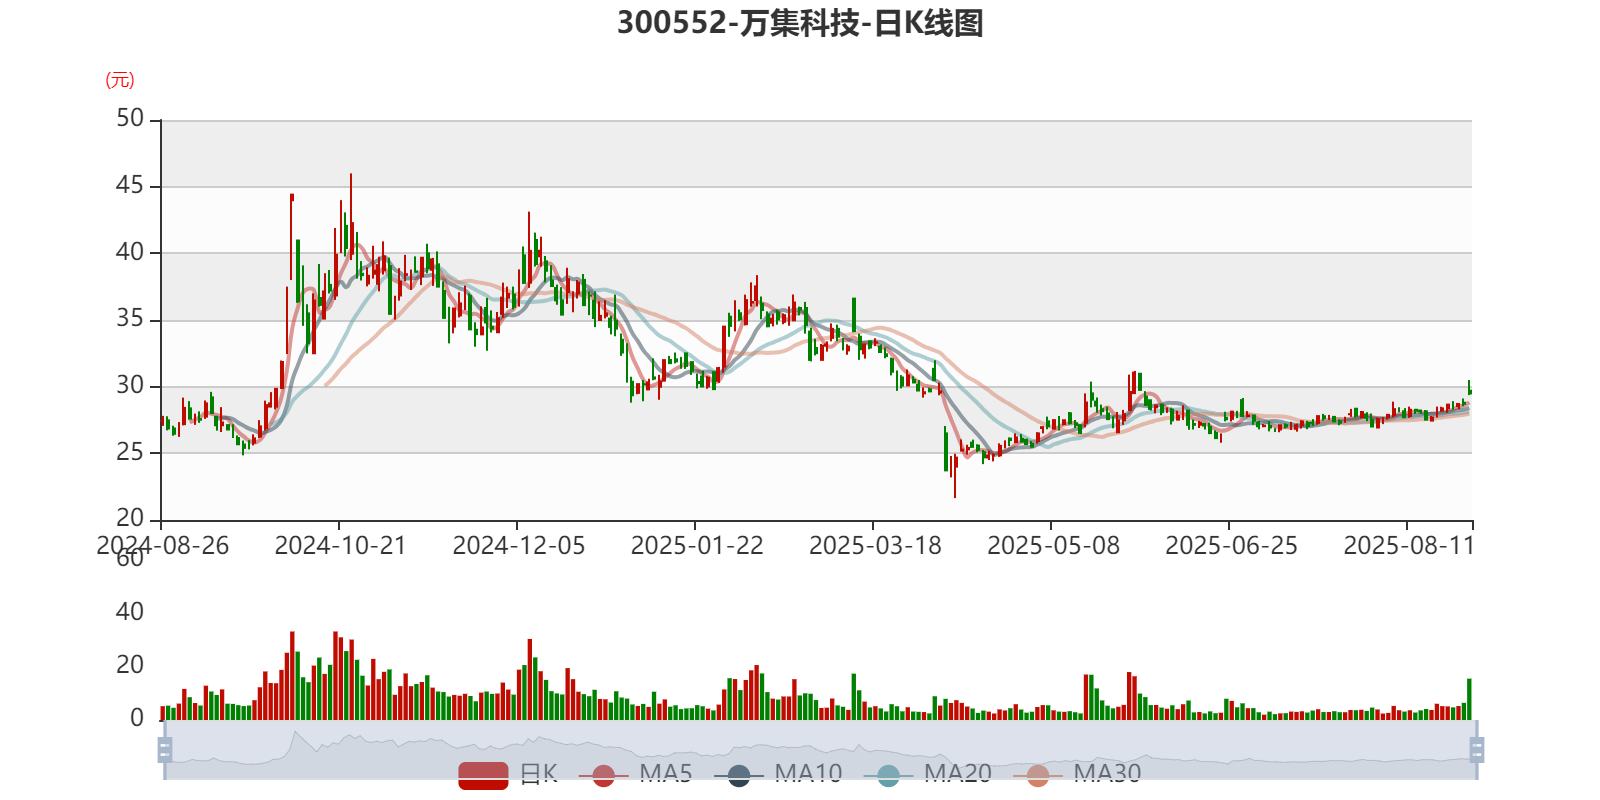1600x800 pixels.
Task: Click the (元) unit label
Action: (120, 80)
